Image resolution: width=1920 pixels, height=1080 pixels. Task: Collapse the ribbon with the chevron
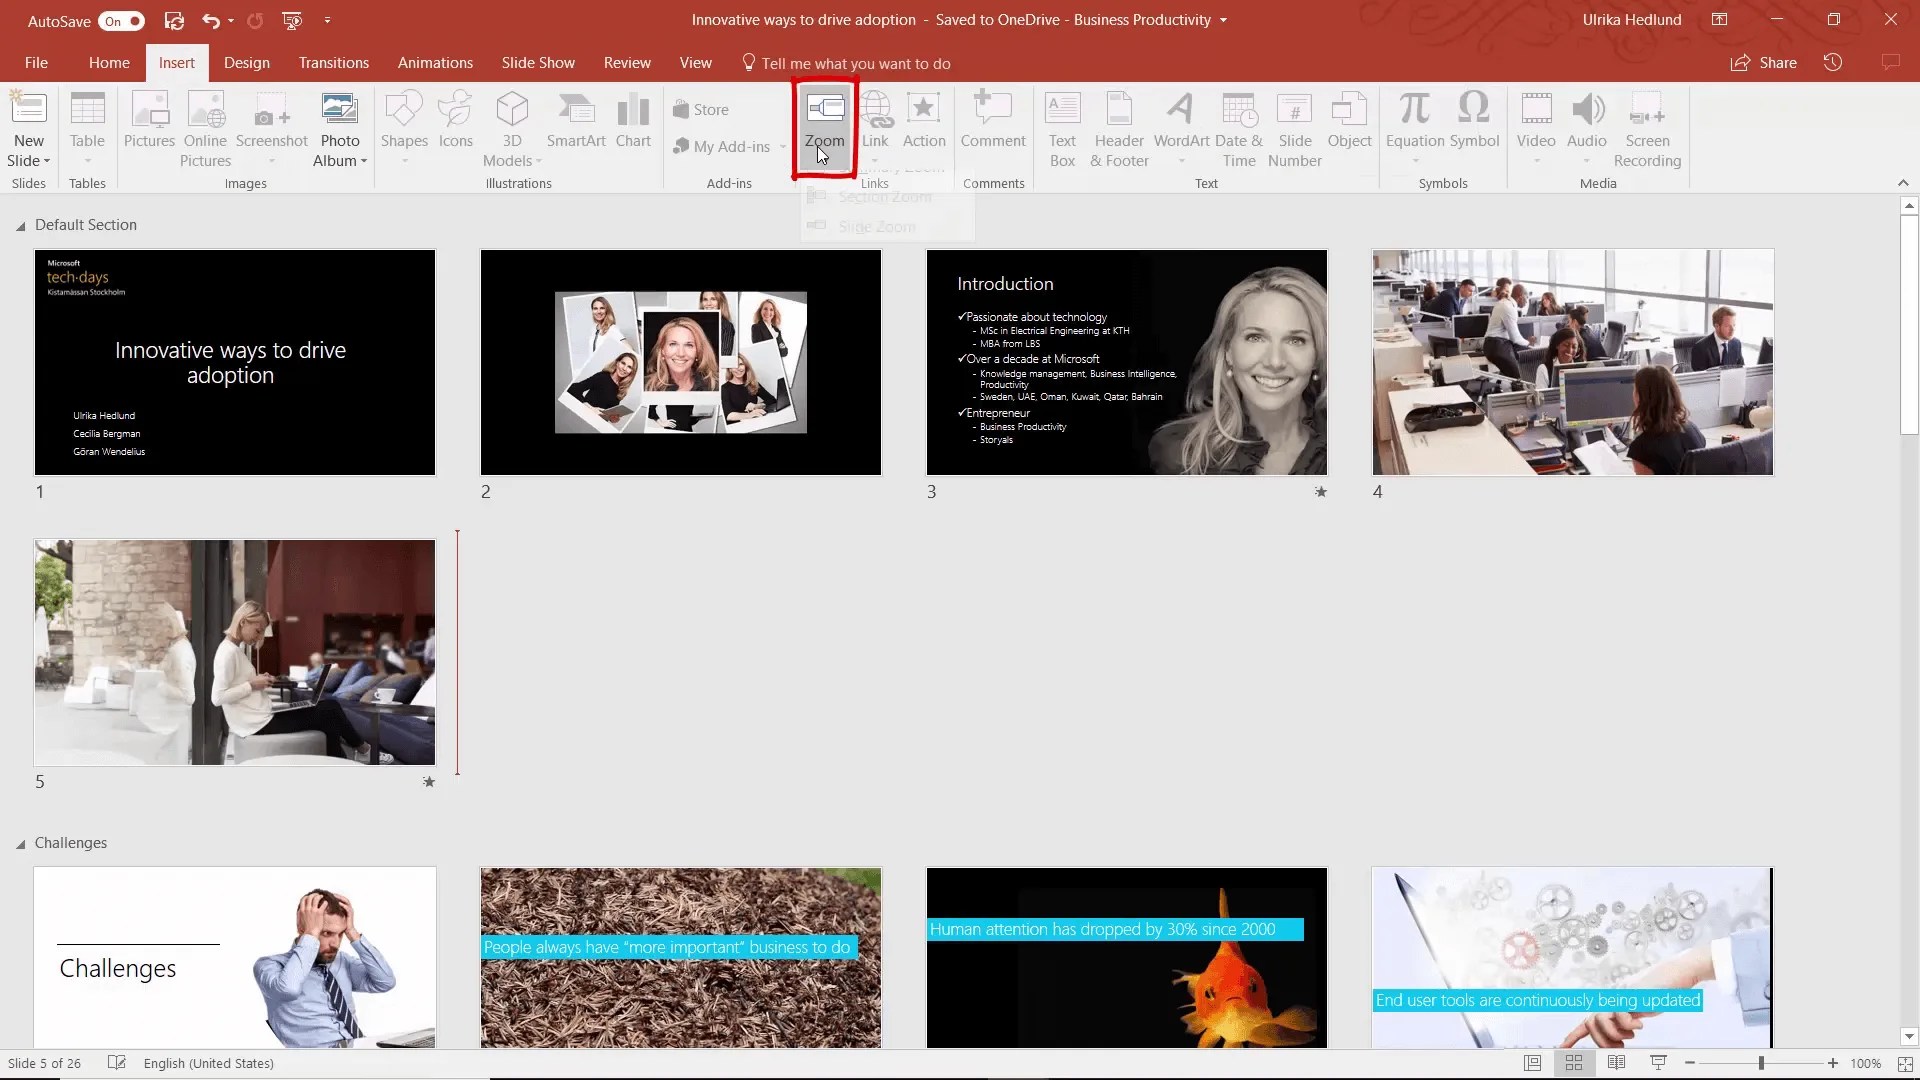click(1903, 183)
